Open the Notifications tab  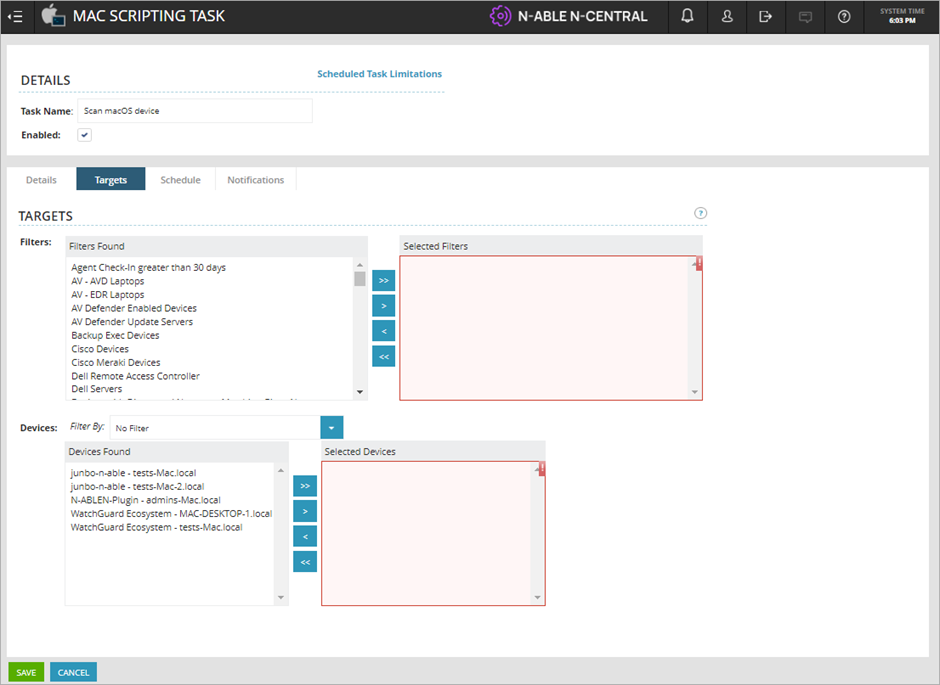[255, 179]
